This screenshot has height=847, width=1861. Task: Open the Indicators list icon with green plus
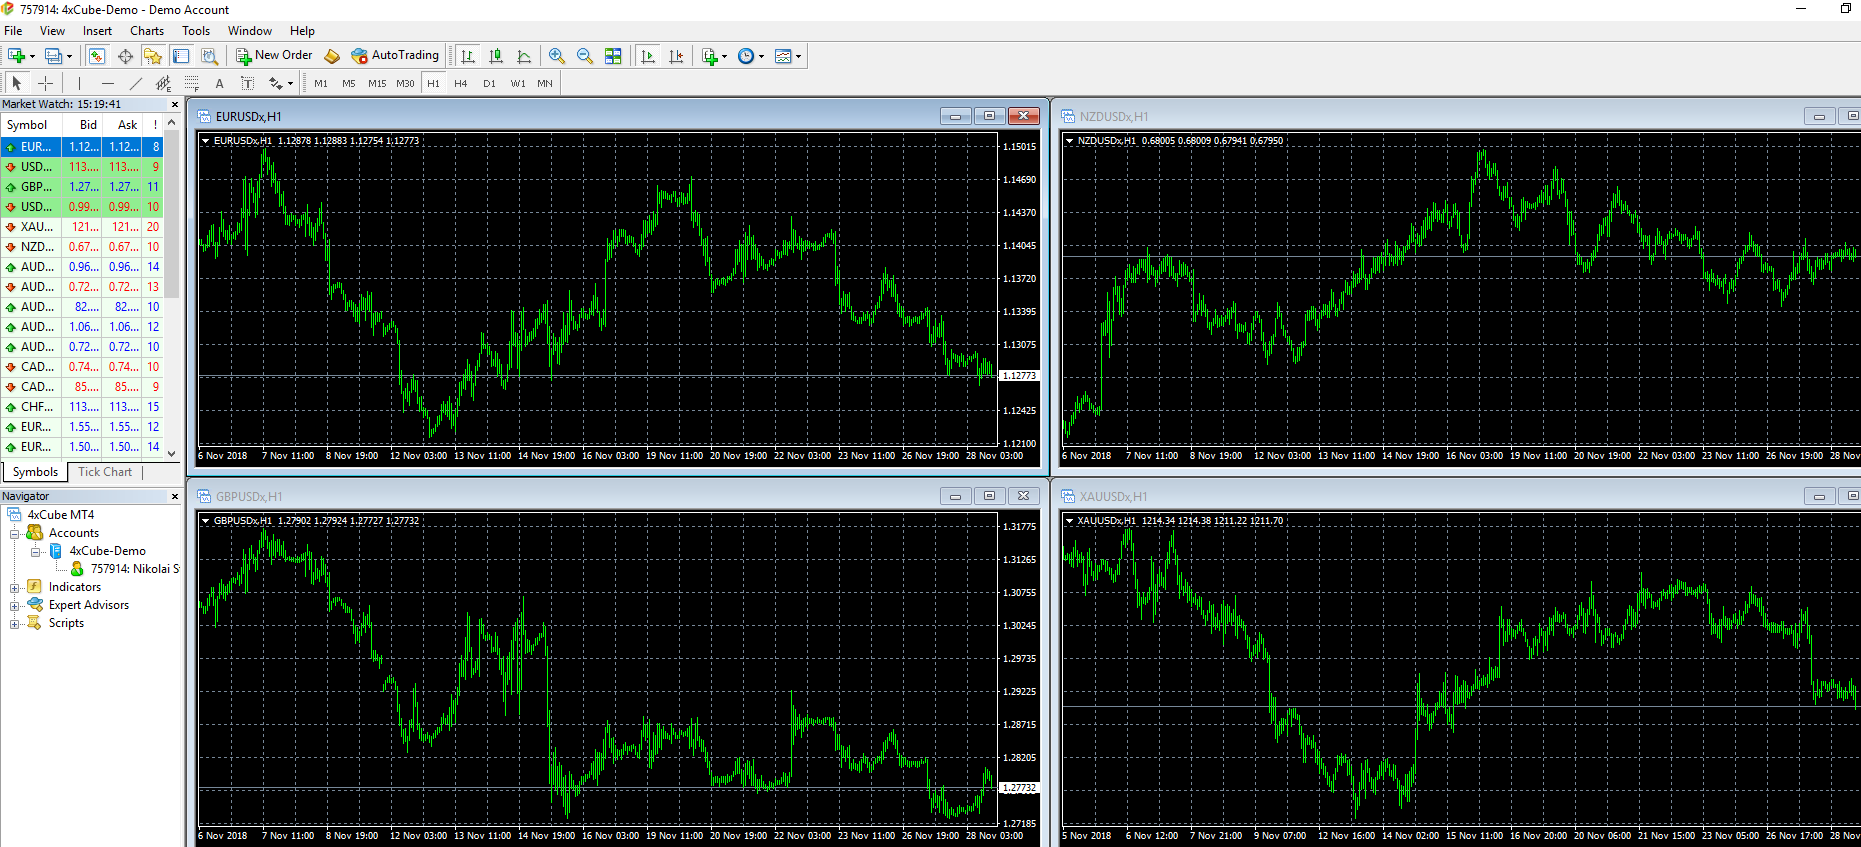coord(709,56)
